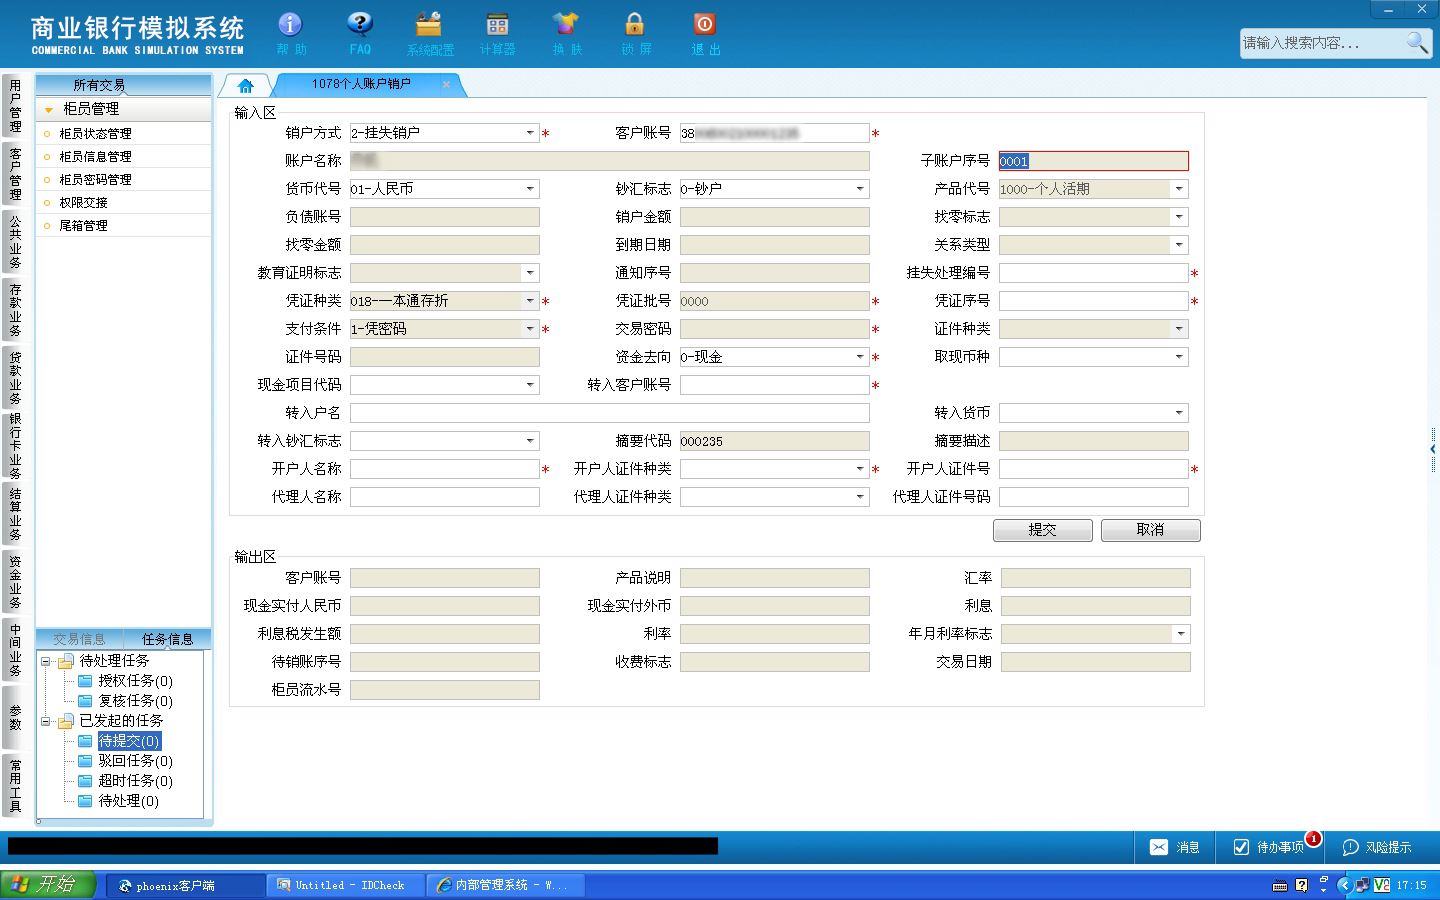Open the 转入钞汇标志 dropdown
This screenshot has height=900, width=1440.
pos(530,441)
